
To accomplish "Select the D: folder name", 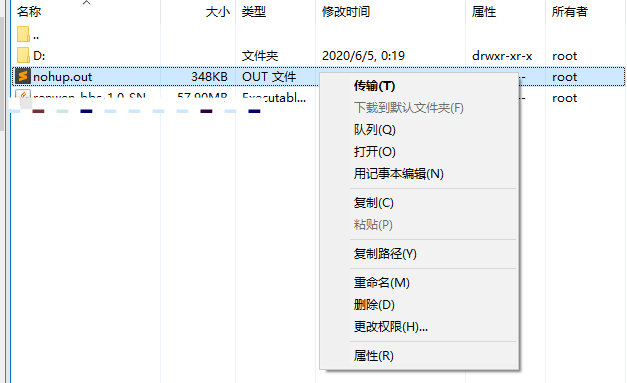I will 39,56.
